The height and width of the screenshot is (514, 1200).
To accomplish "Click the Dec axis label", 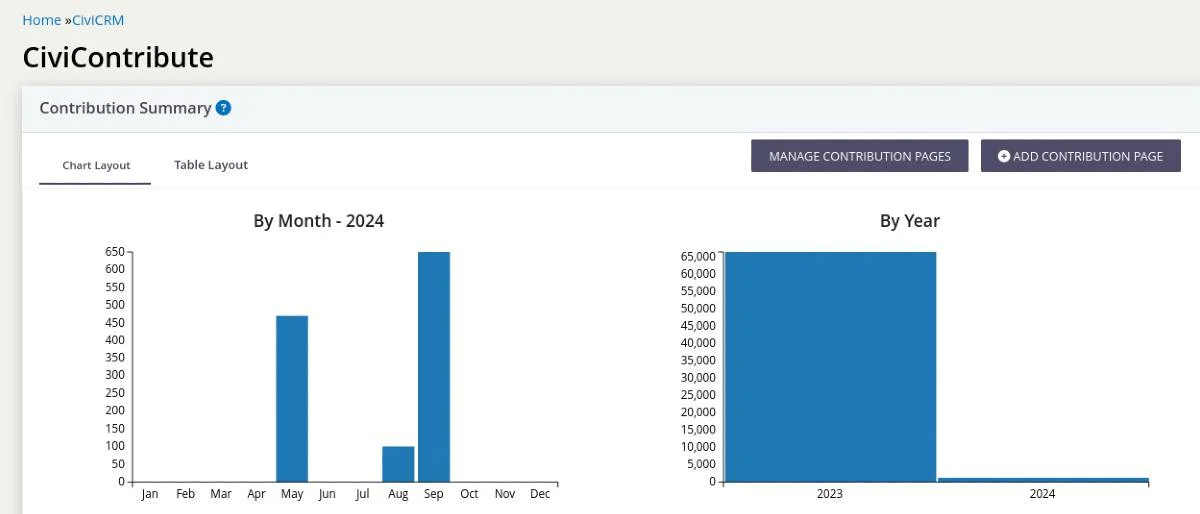I will (x=540, y=494).
